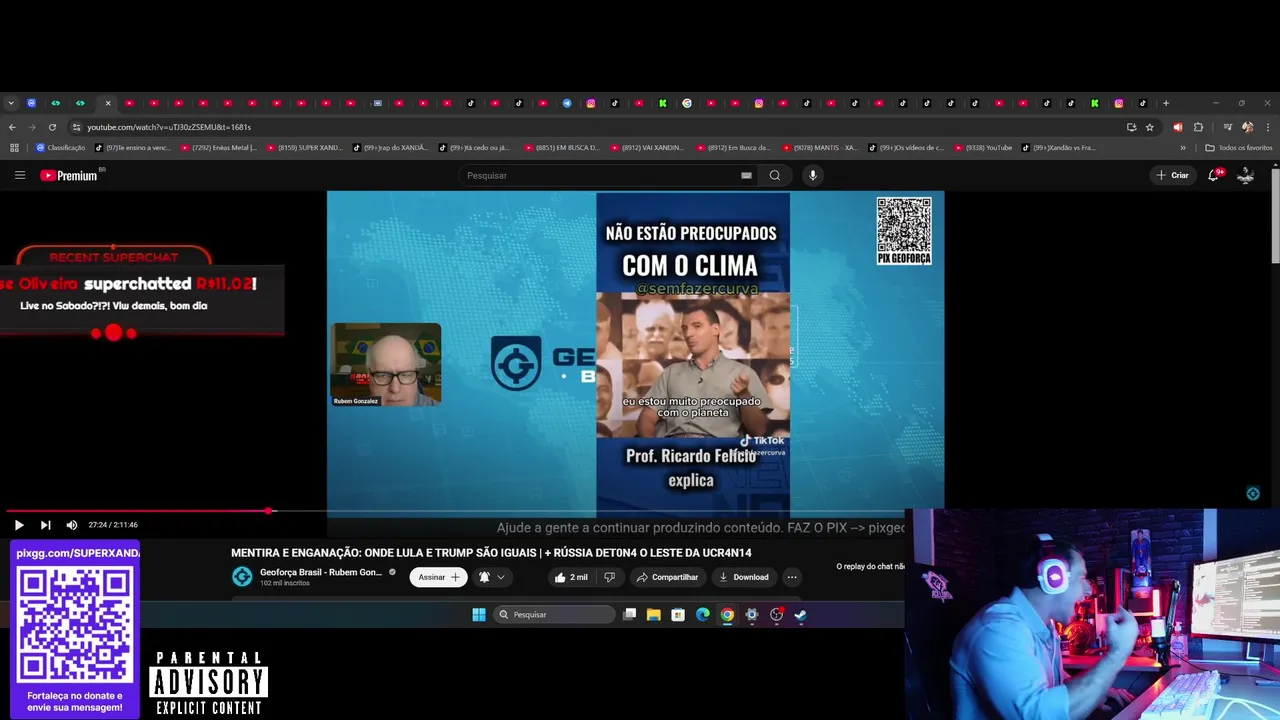Subscribe with the Assinar button
This screenshot has height=720, width=1280.
point(438,577)
